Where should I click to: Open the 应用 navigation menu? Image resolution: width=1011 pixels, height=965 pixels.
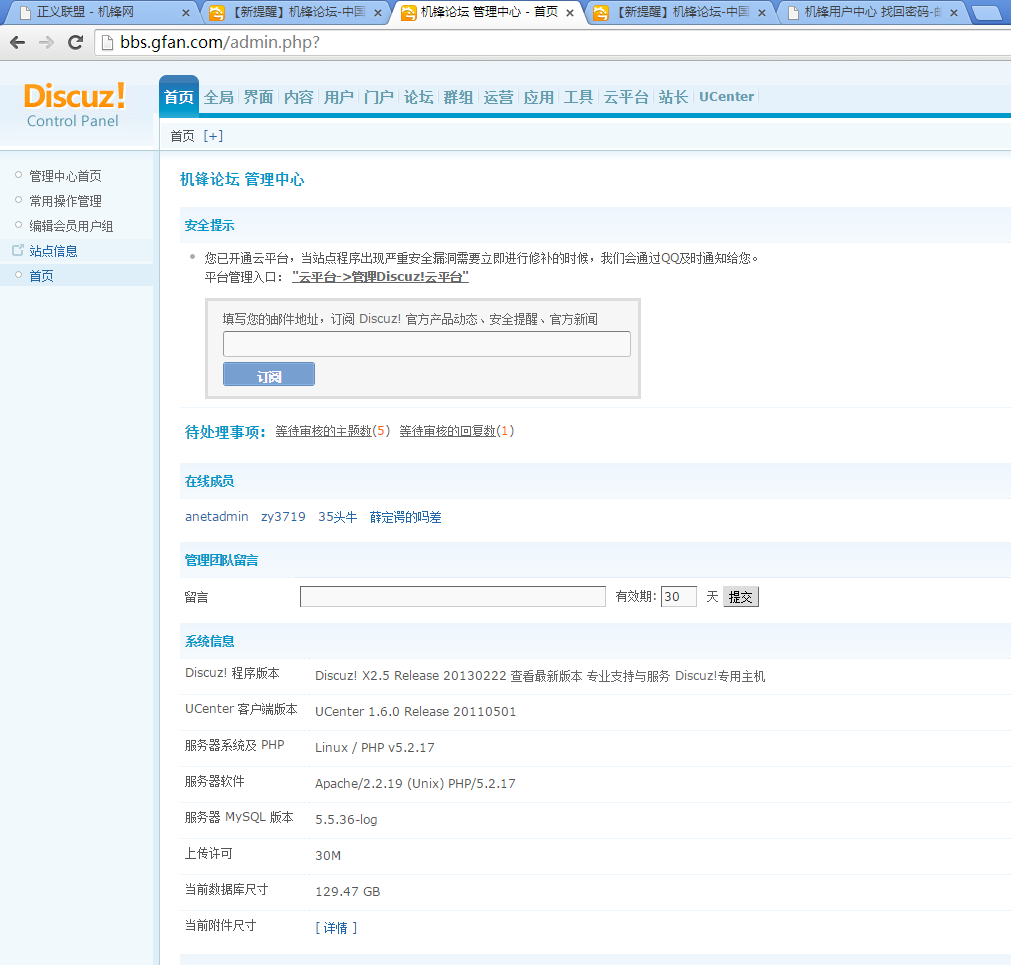538,97
